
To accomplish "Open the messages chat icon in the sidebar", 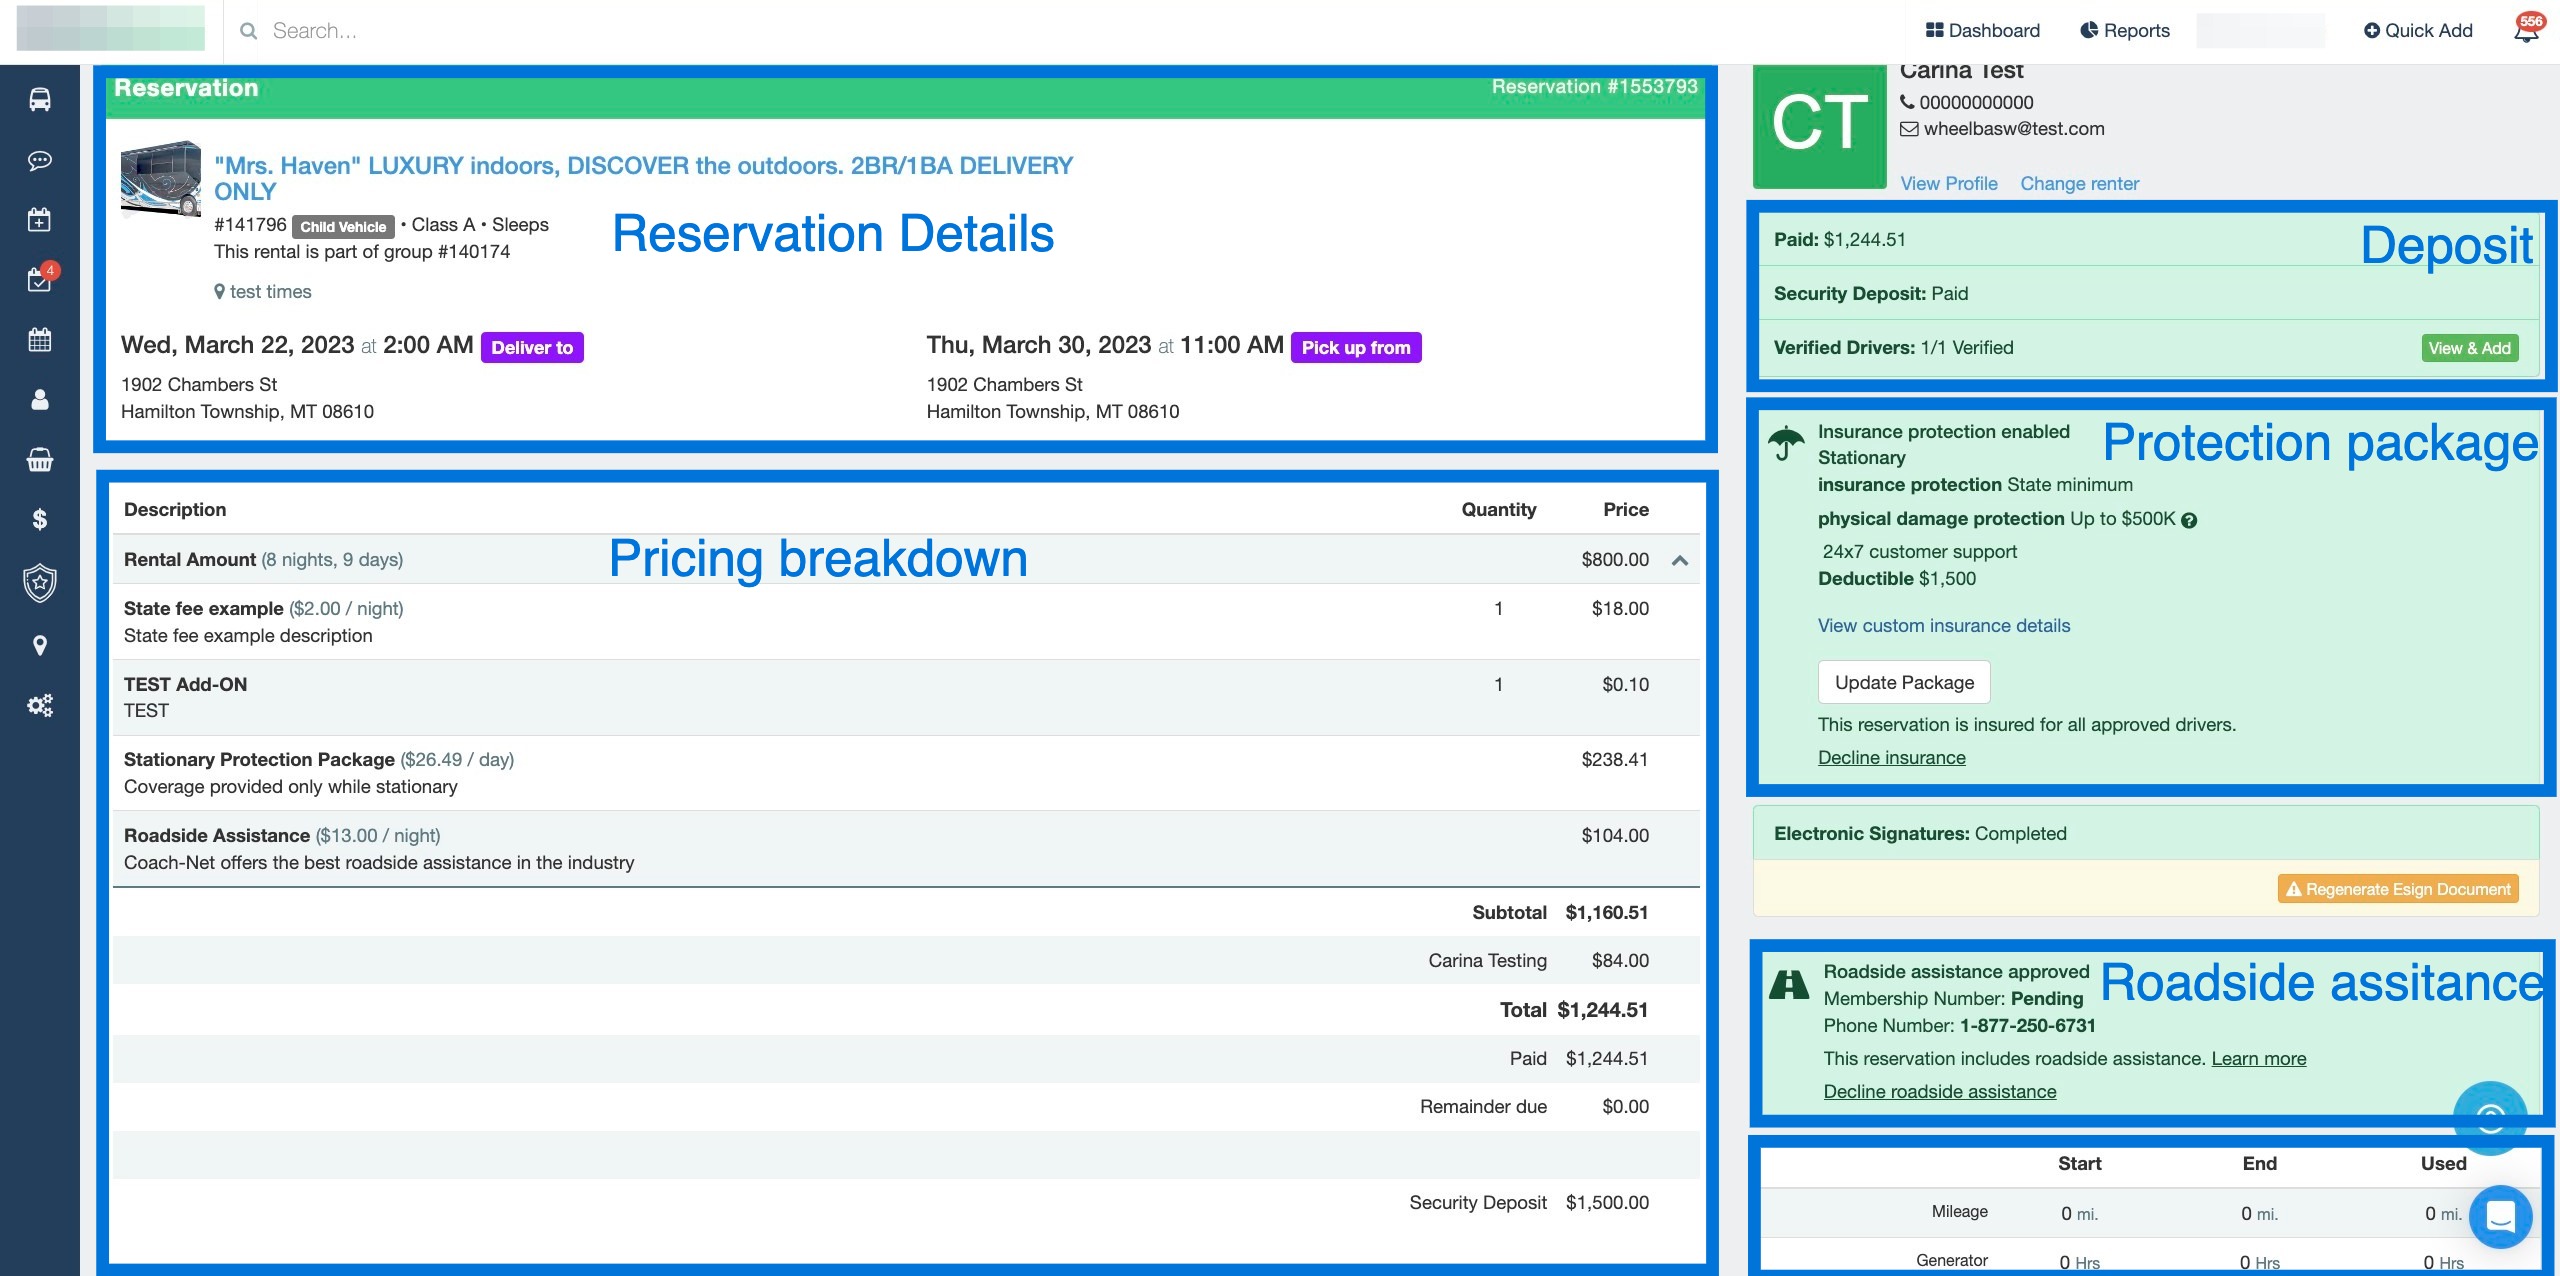I will click(x=38, y=160).
